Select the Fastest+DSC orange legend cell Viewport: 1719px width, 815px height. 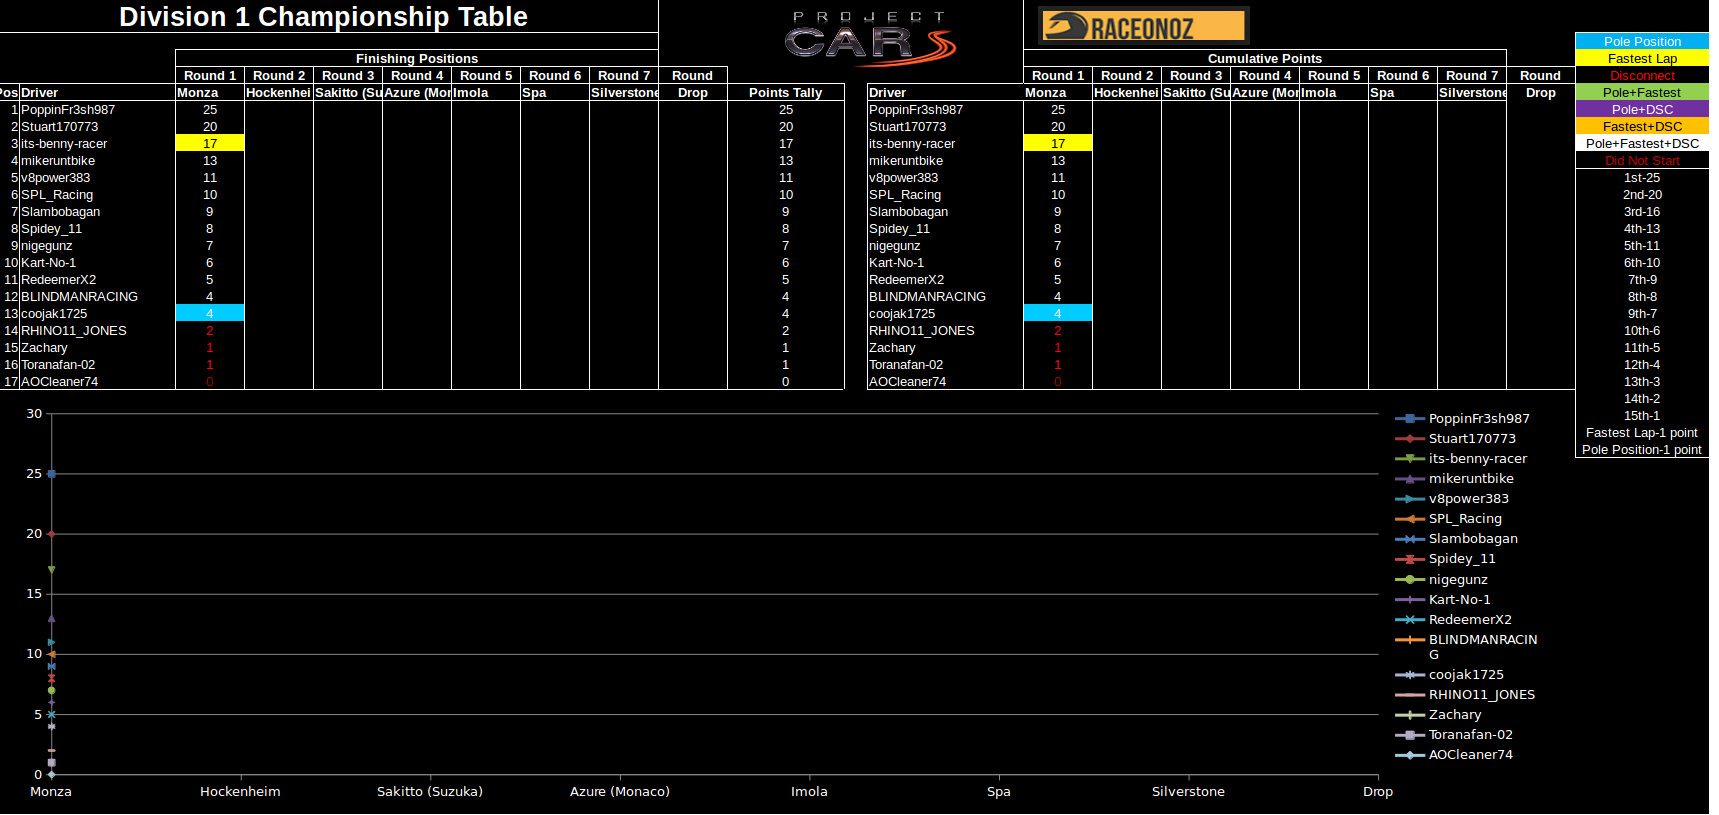point(1642,126)
